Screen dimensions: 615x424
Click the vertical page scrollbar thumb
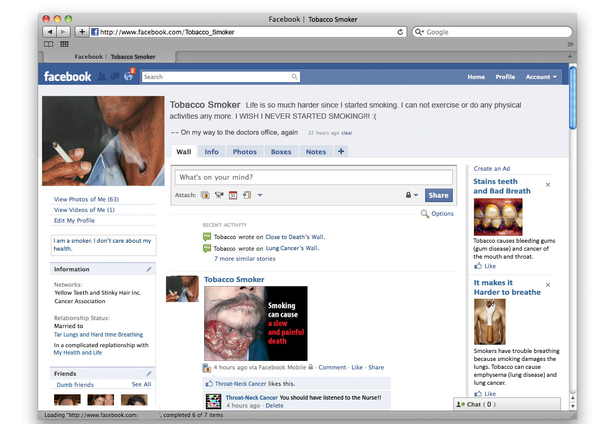pyautogui.click(x=573, y=98)
